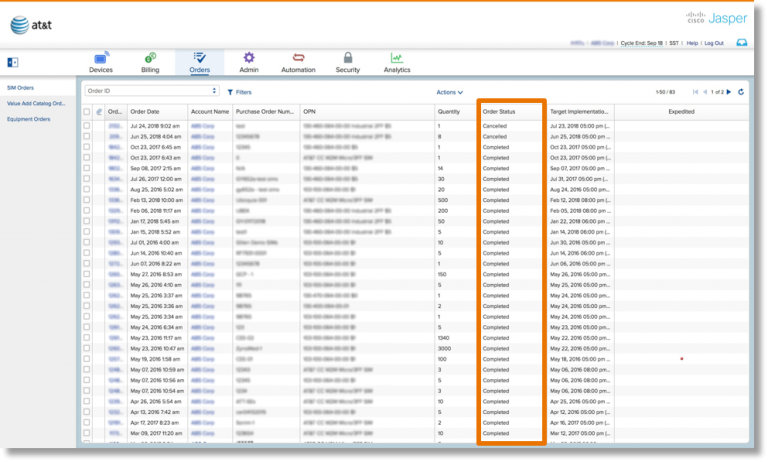The image size is (768, 462).
Task: Check the Feb 13, 2018 10:00 am order
Action: [87, 200]
